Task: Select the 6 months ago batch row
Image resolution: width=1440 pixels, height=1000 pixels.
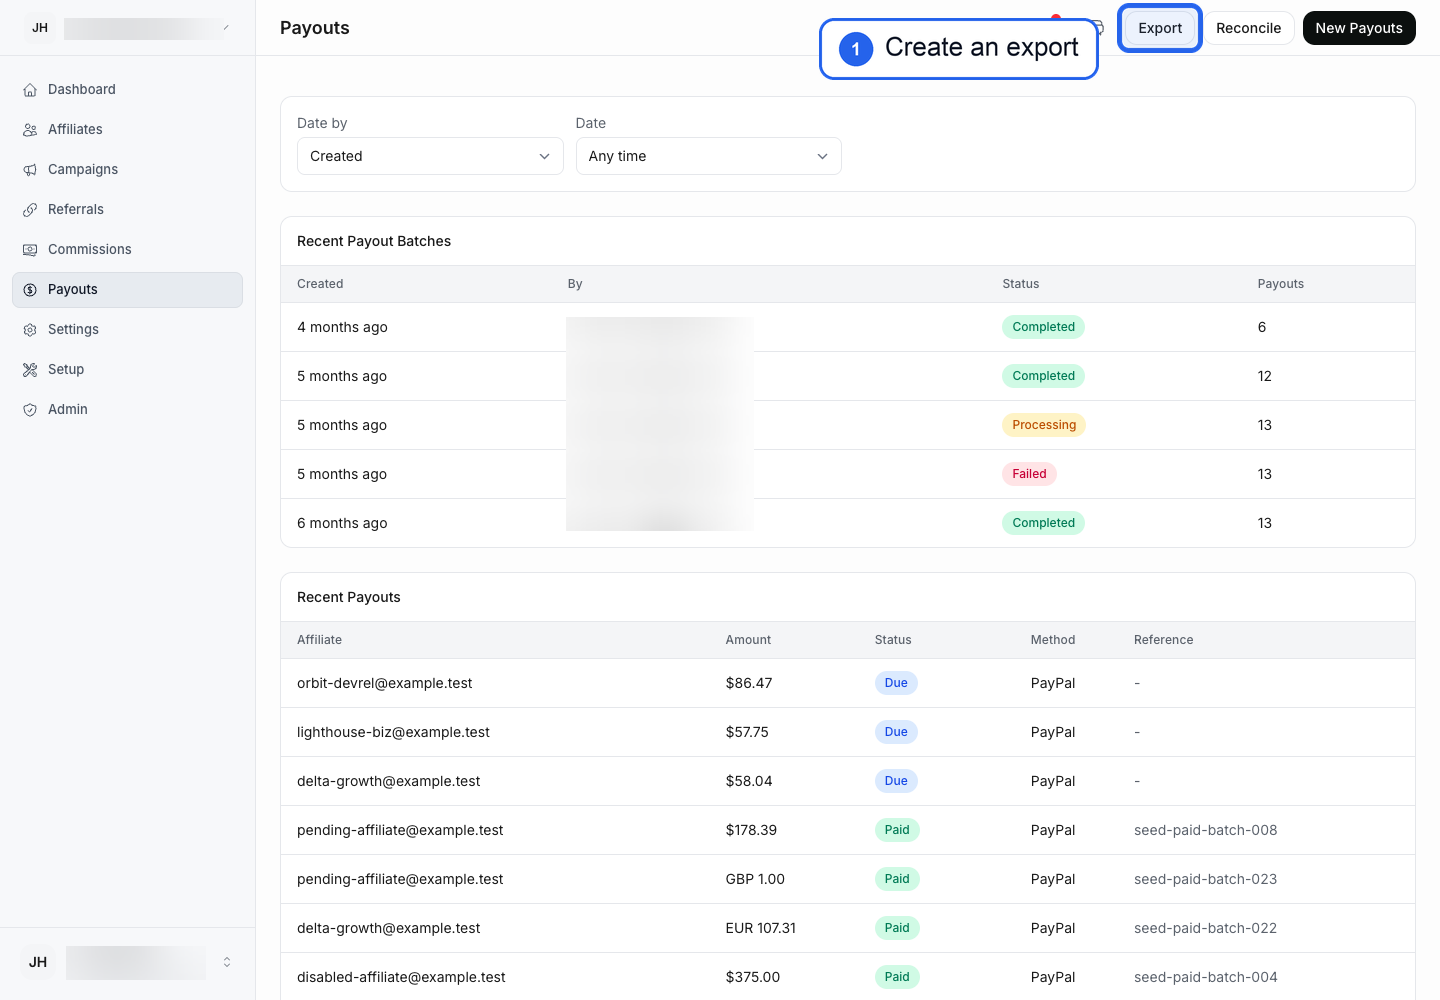Action: click(848, 523)
